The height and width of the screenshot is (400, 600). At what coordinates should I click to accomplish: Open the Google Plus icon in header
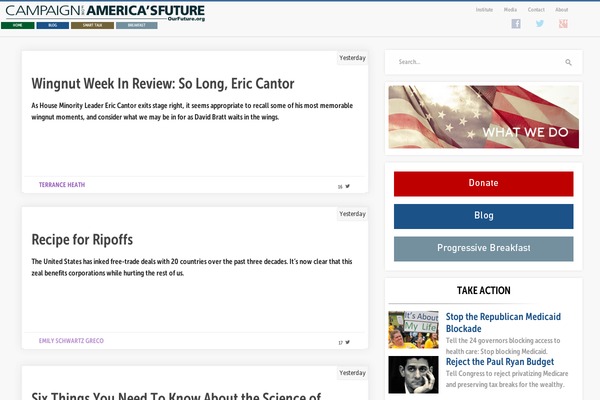click(563, 24)
